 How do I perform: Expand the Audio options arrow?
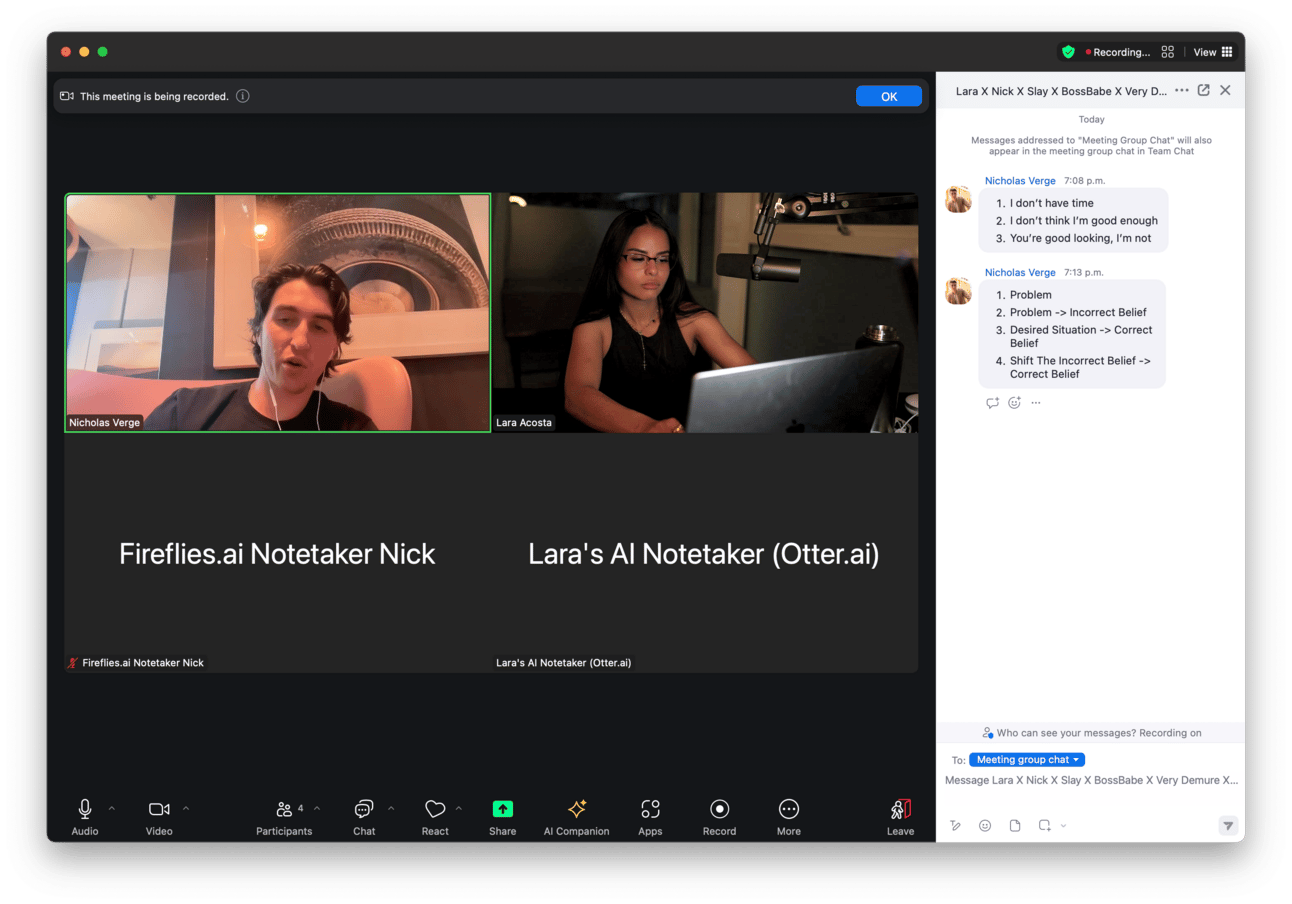pyautogui.click(x=111, y=808)
